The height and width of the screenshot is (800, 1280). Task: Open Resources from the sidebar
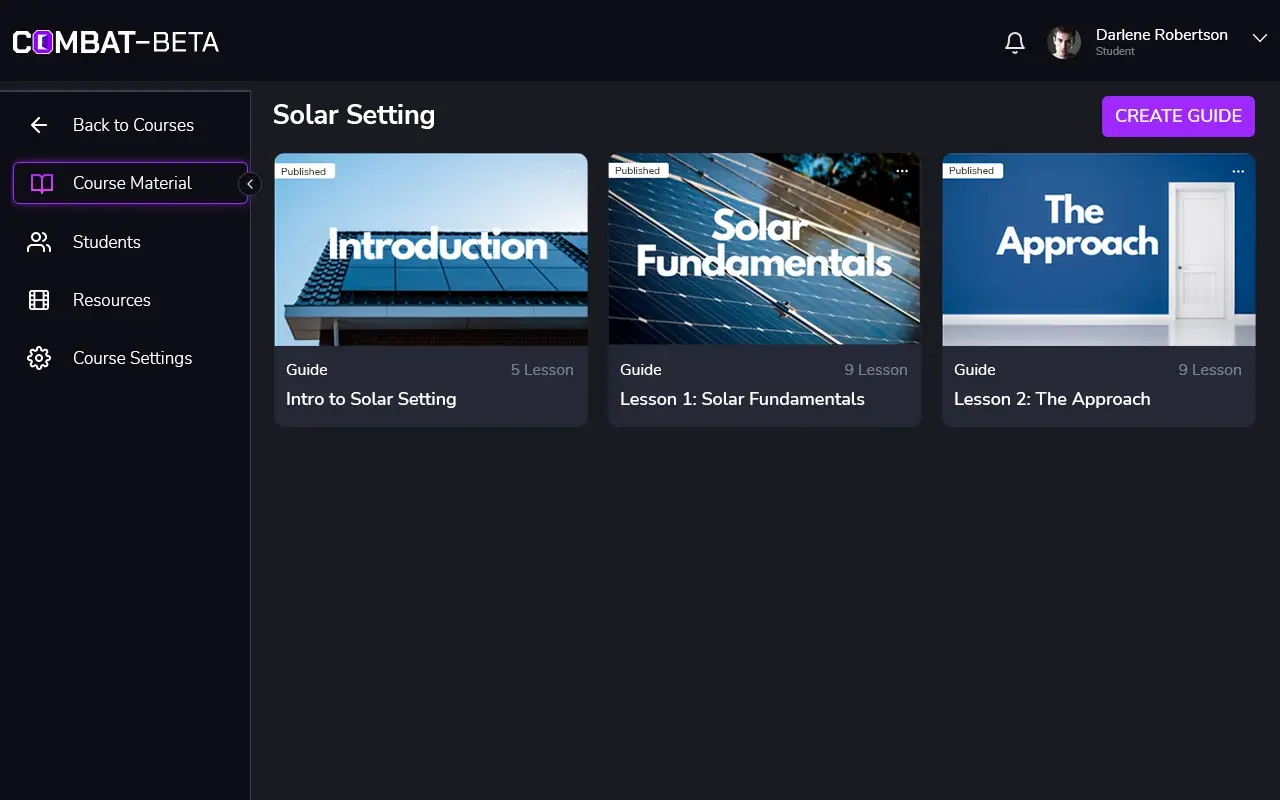tap(111, 300)
